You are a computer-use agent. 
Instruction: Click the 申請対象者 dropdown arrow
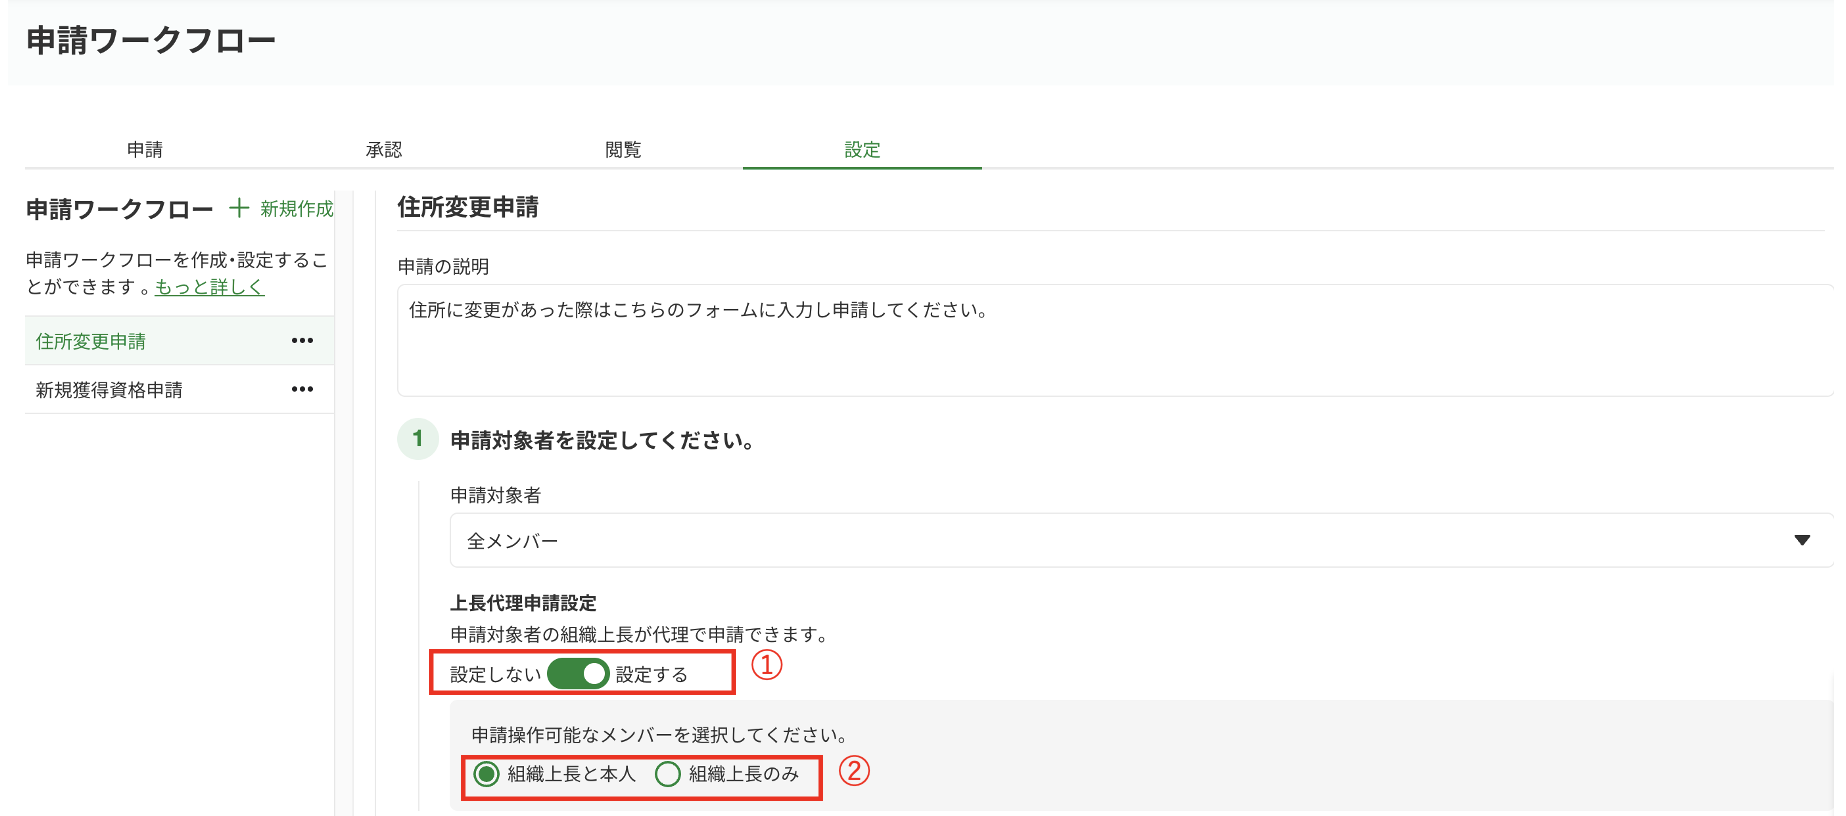(1802, 540)
